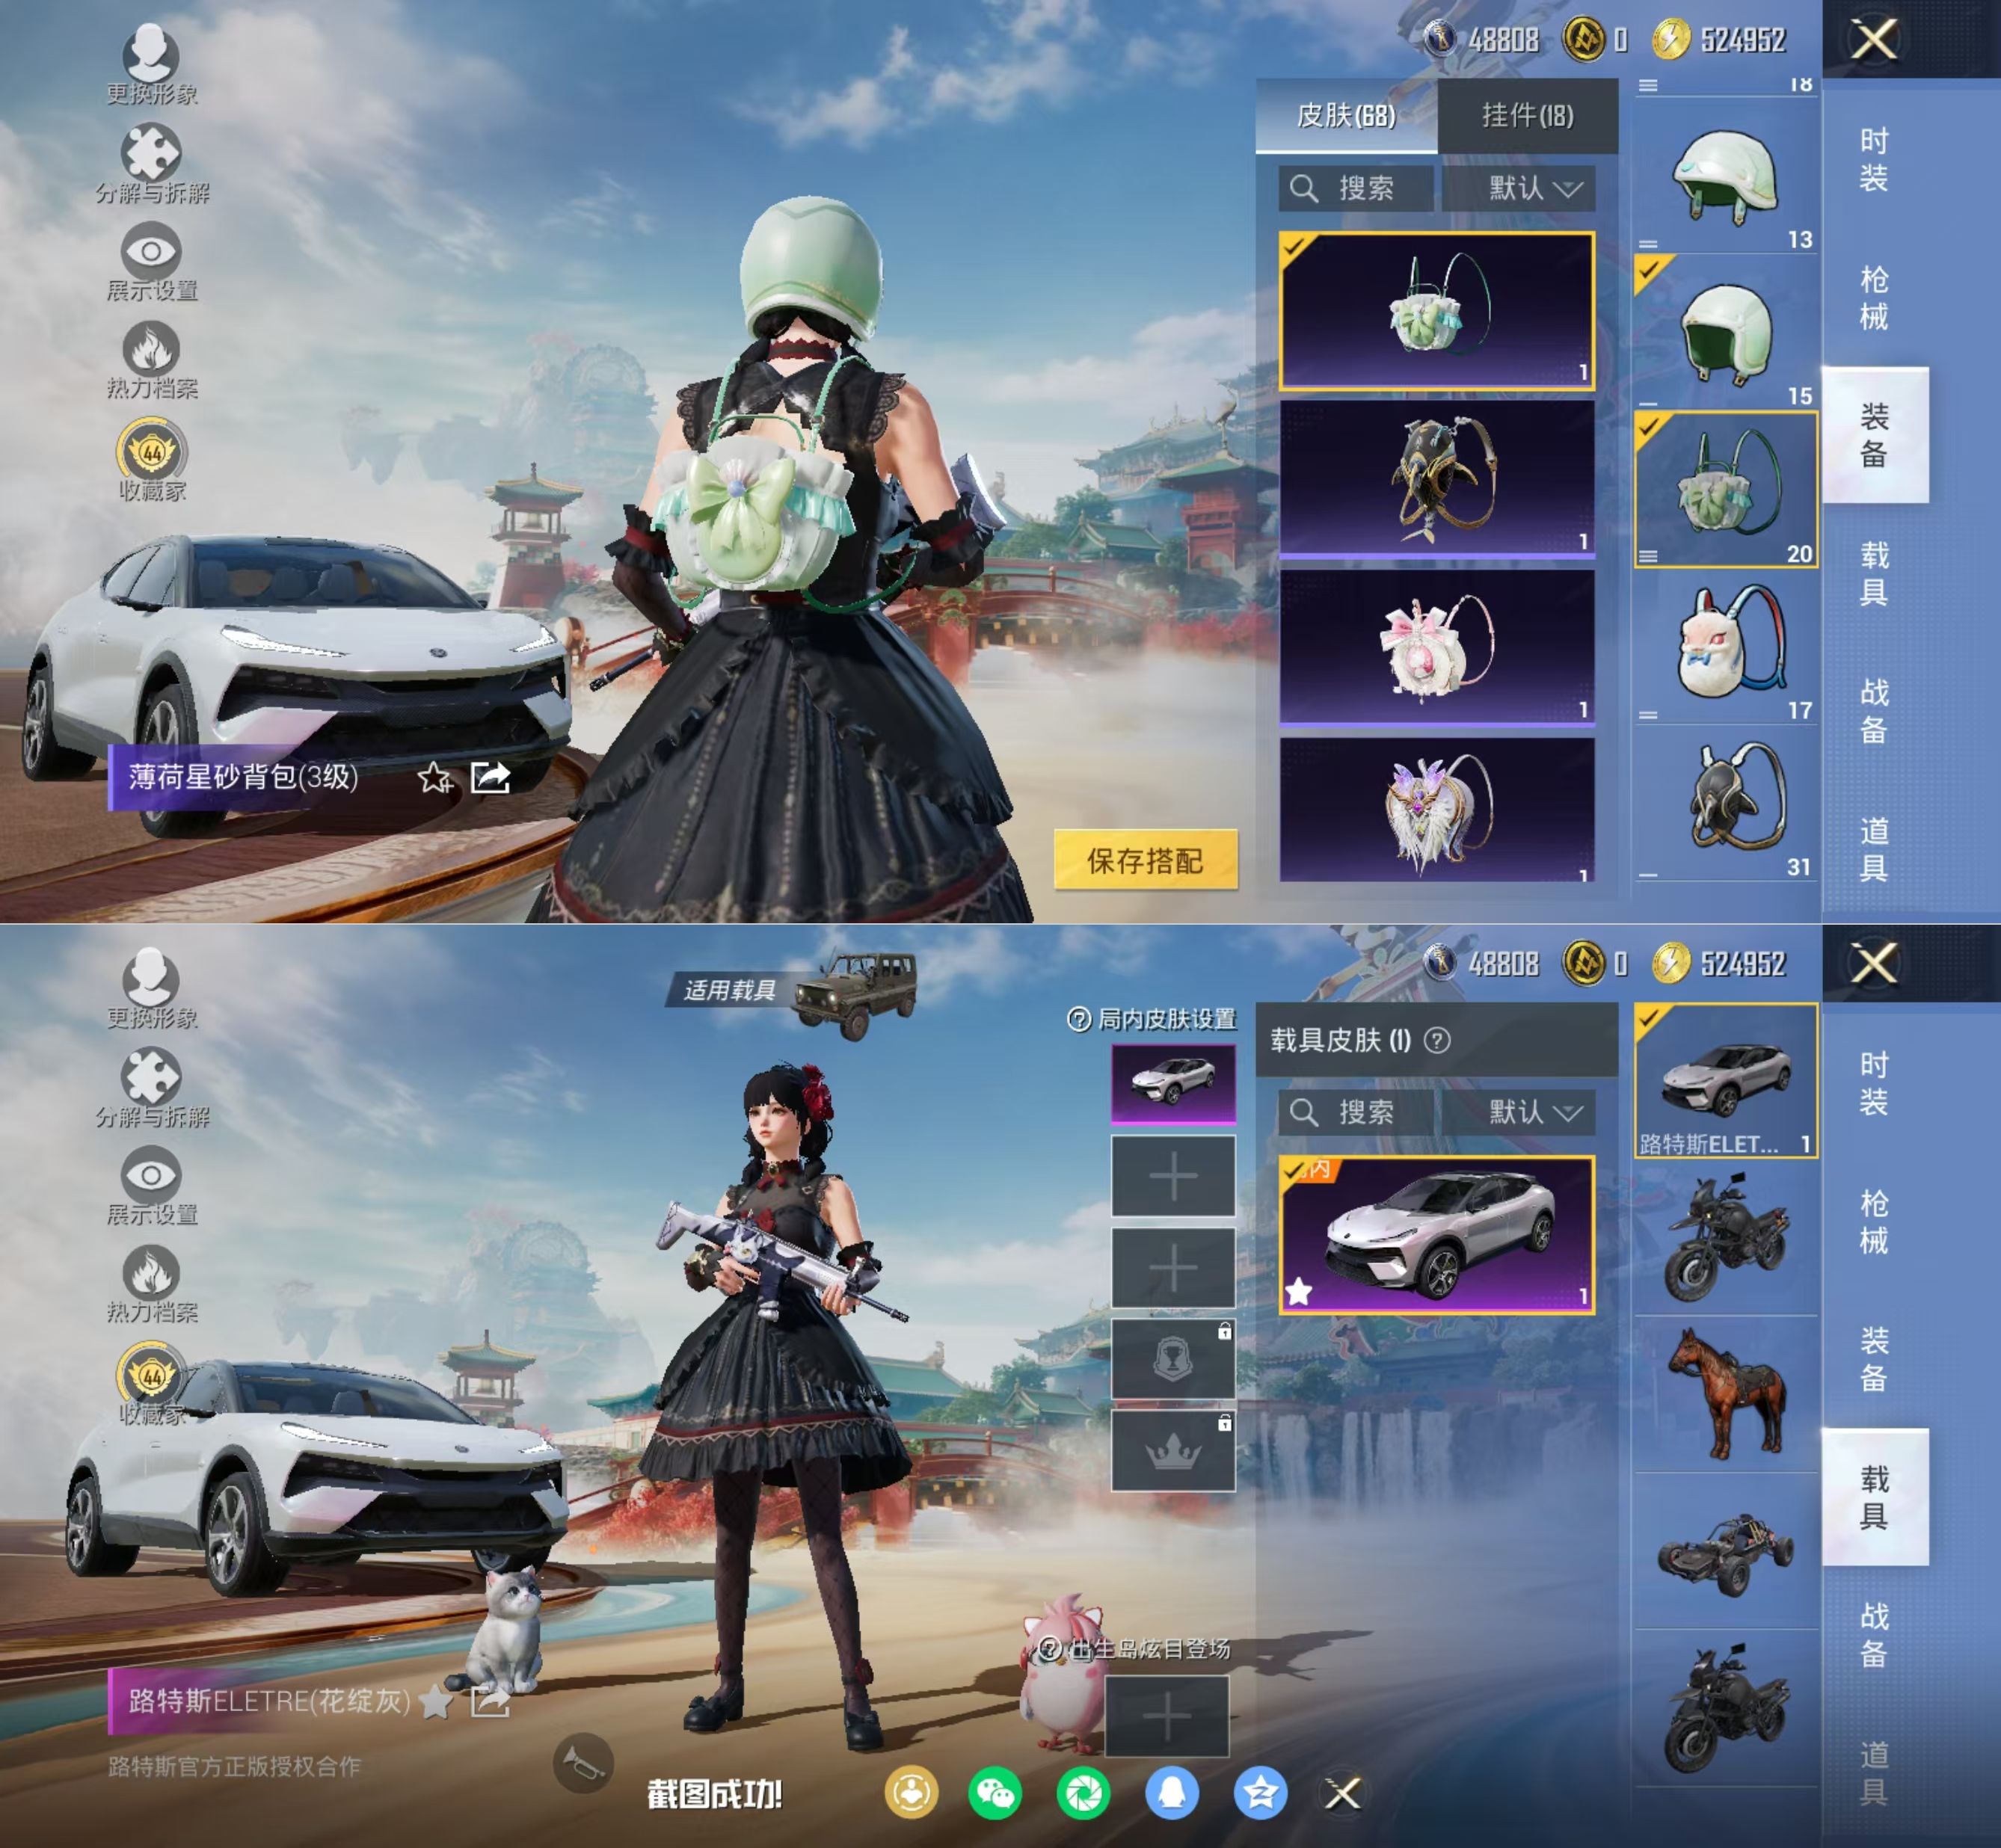The width and height of the screenshot is (2001, 1848).
Task: Click share icon beside 薄荷星砂背包(3级)
Action: (491, 777)
